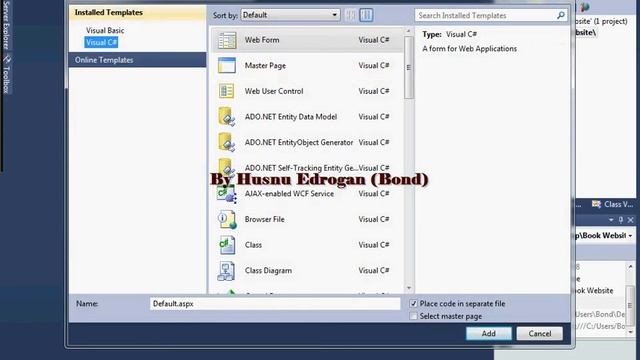
Task: Select the Master Page row text
Action: 265,66
